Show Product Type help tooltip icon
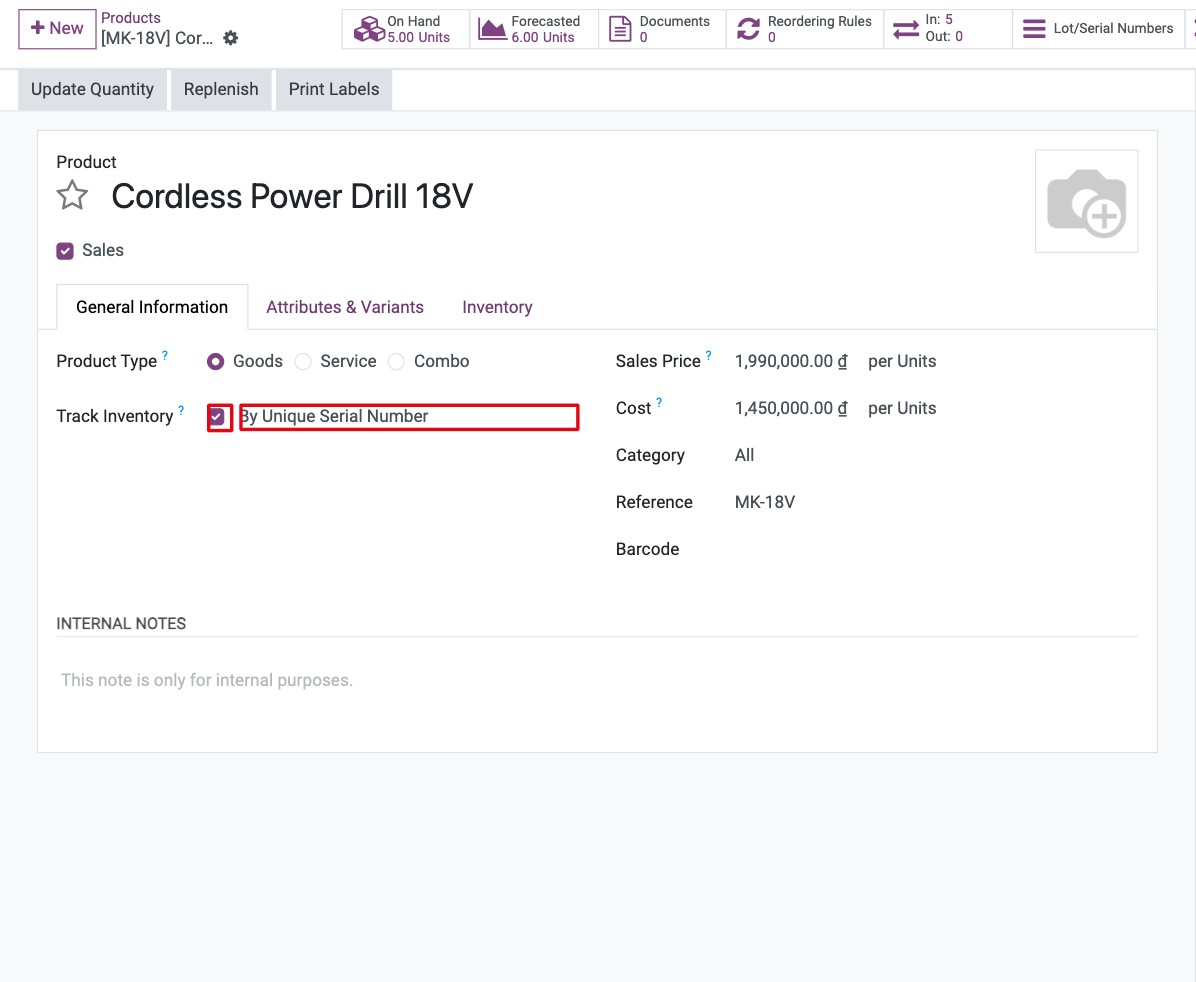This screenshot has width=1196, height=982. (x=165, y=356)
